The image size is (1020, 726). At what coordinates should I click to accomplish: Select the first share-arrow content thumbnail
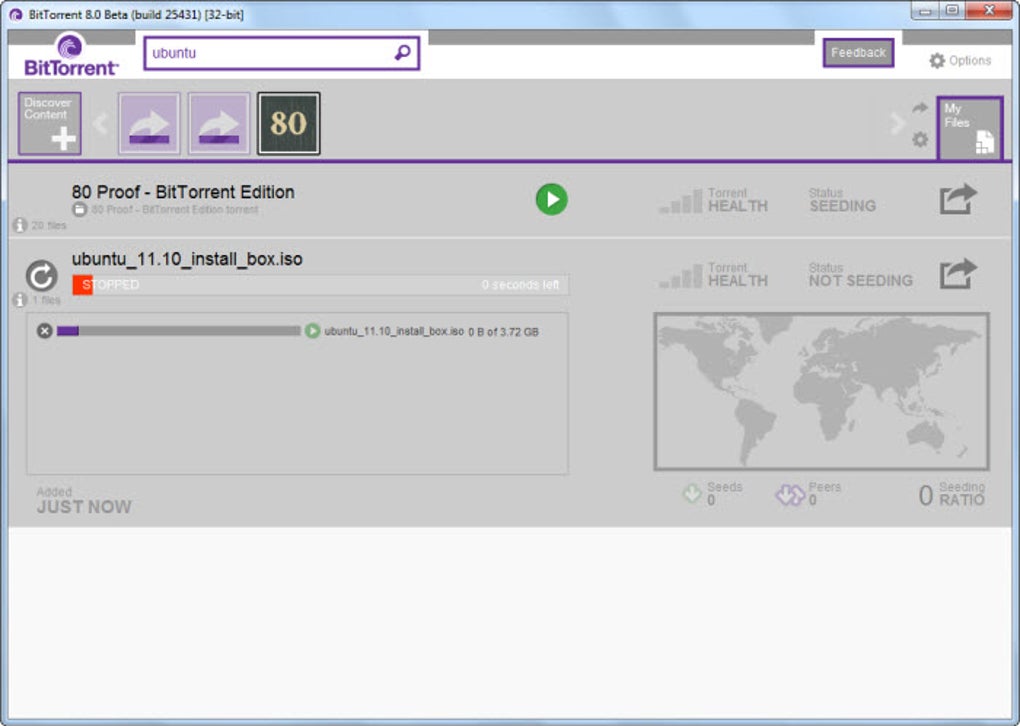[x=149, y=123]
